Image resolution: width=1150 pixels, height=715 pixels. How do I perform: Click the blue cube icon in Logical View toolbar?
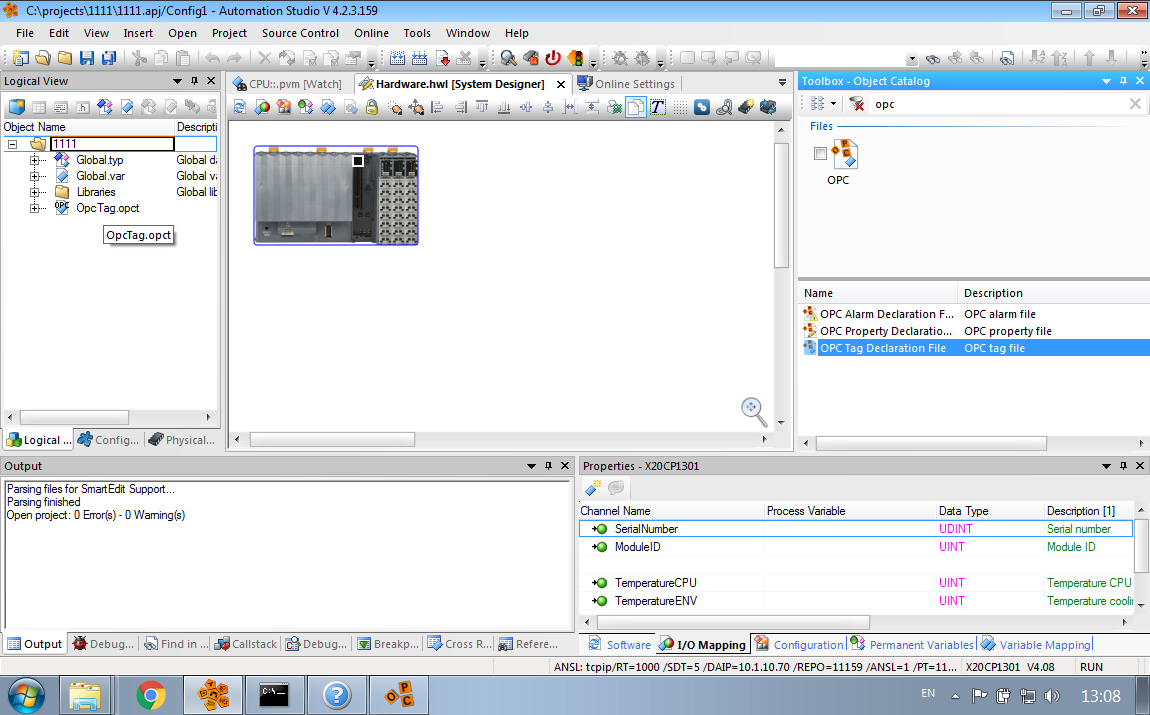tap(17, 107)
